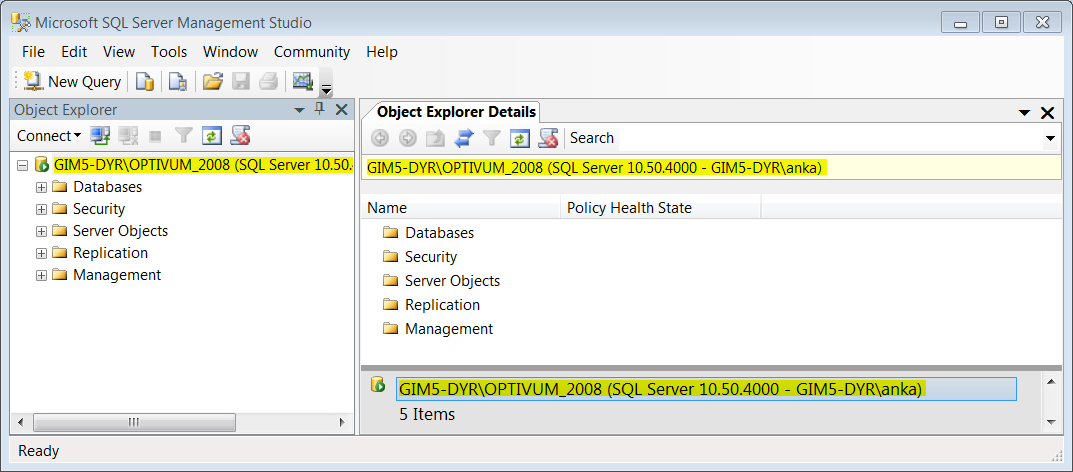Screen dimensions: 1073x472
Task: Click the Object Explorer horizontal scrollbar thumb
Action: tap(134, 422)
